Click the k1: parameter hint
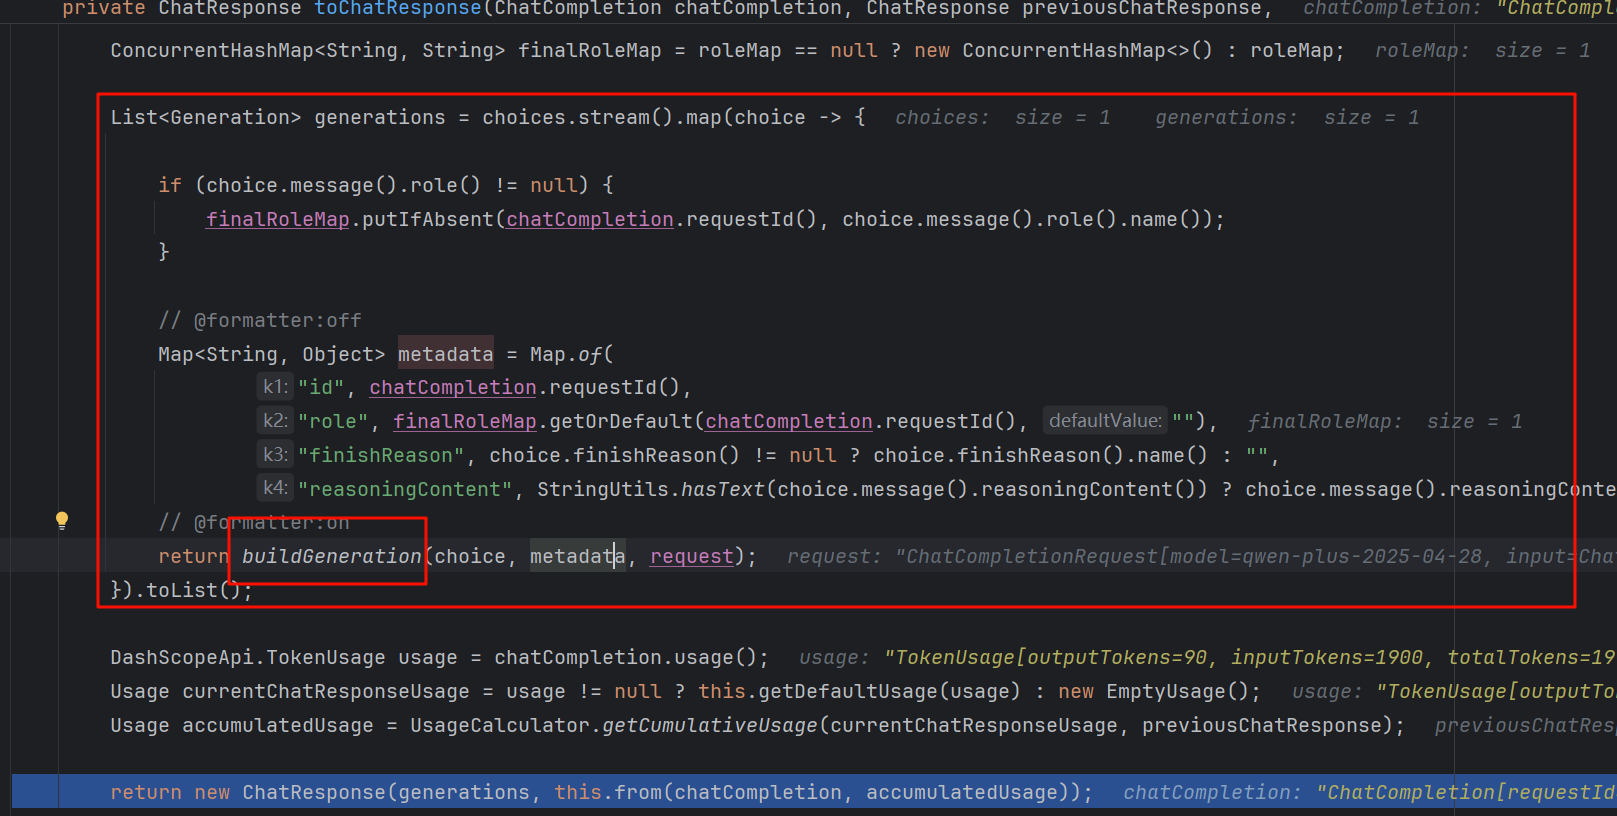This screenshot has height=816, width=1617. [x=275, y=387]
